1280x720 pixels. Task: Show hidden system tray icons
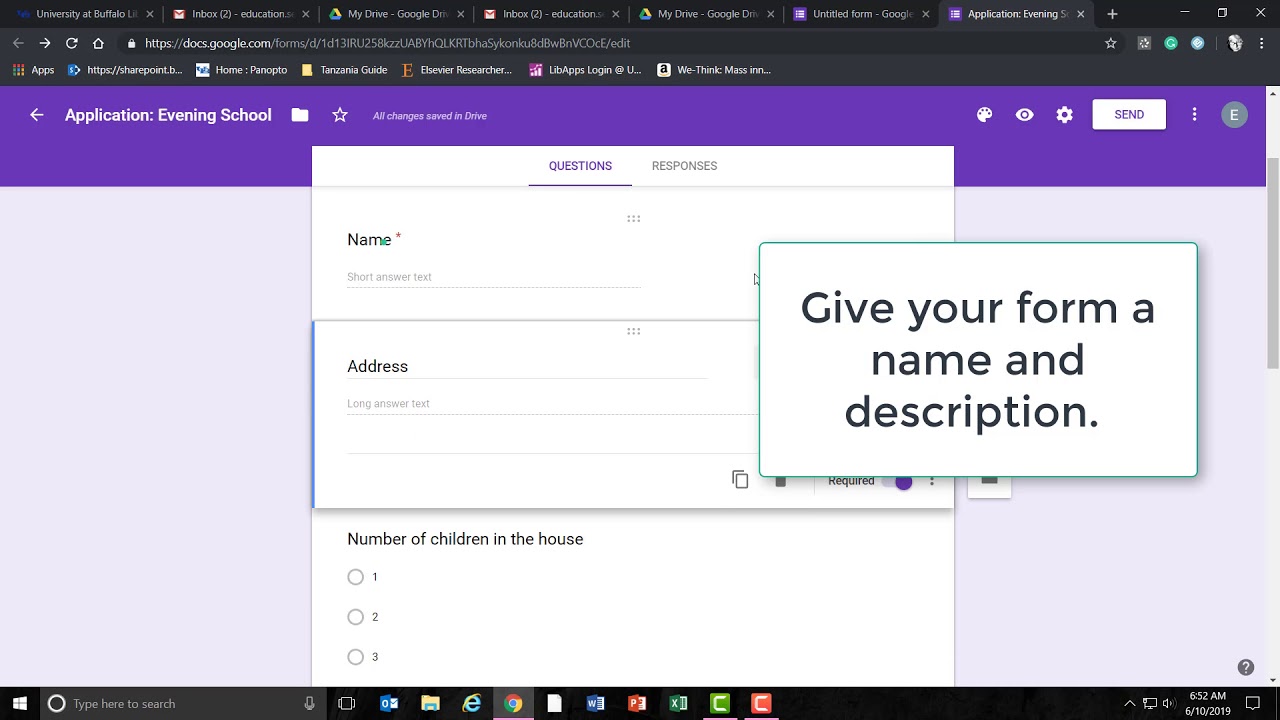point(1130,703)
